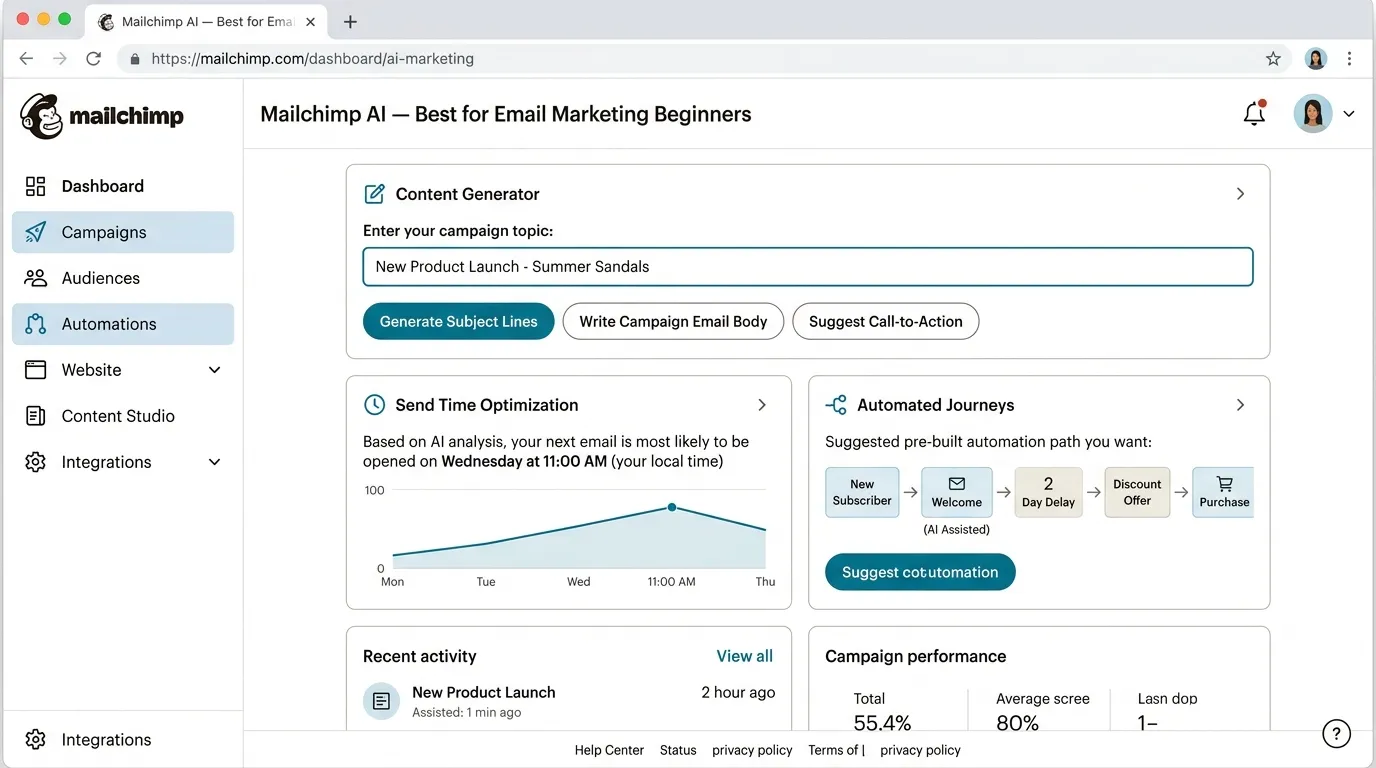
Task: Click the Audiences people icon
Action: coord(36,278)
